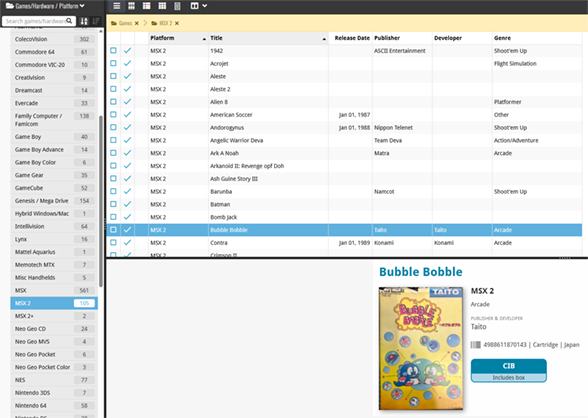Select the MSX platform folder

(54, 290)
